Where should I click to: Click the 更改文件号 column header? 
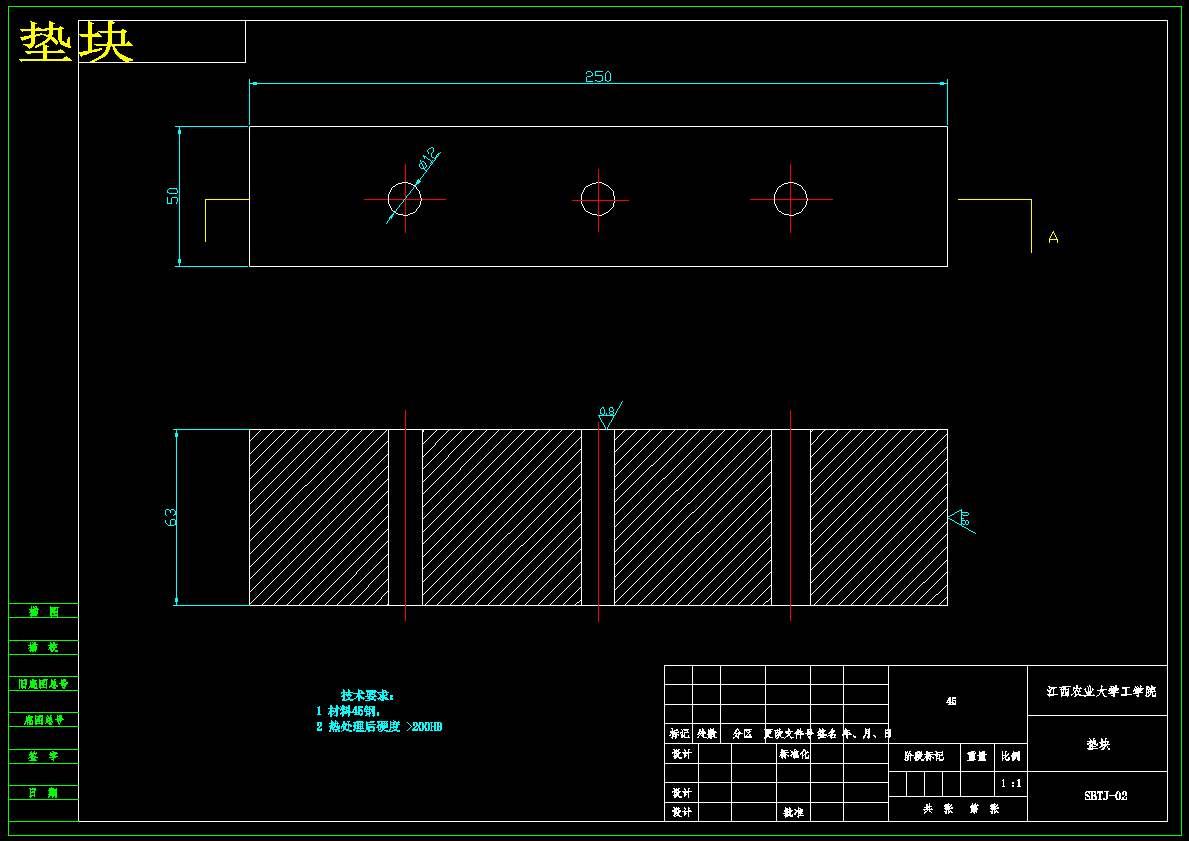[x=788, y=734]
